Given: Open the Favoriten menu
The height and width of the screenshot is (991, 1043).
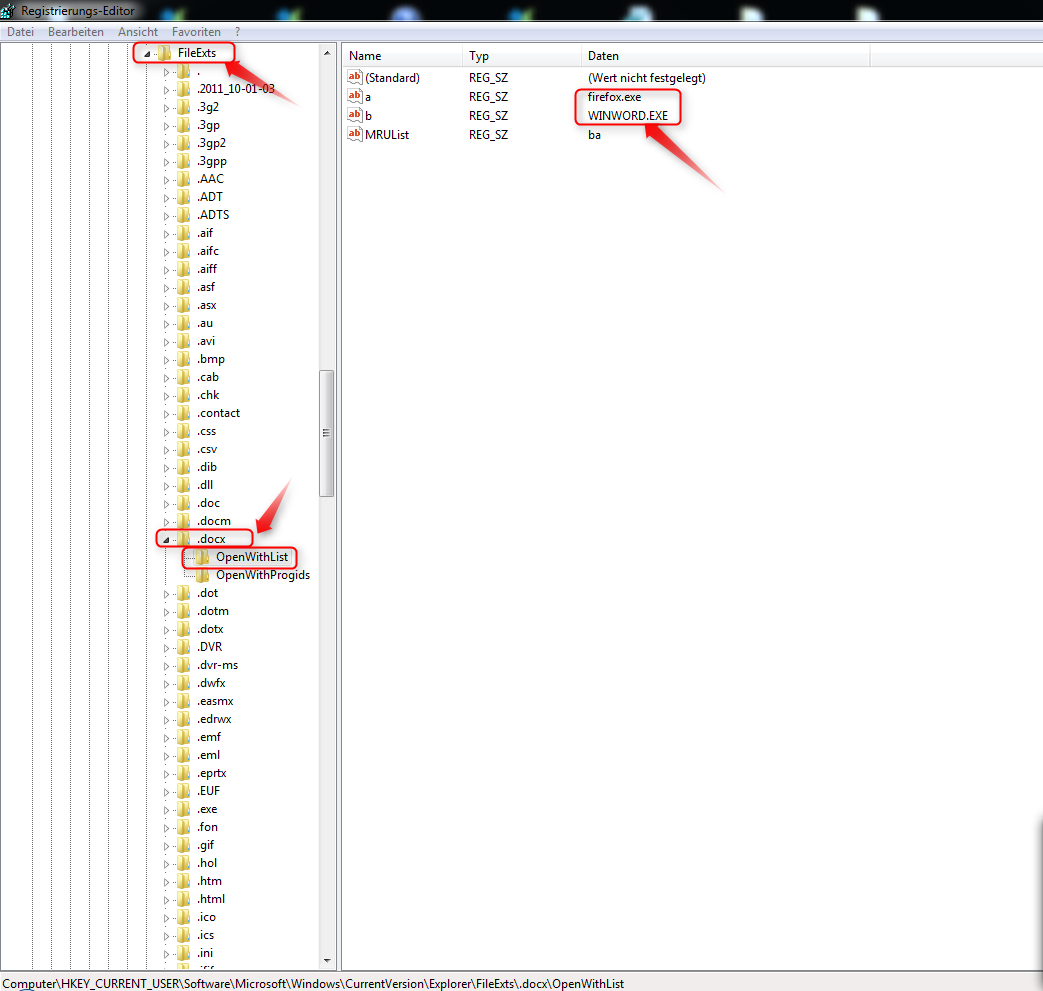Looking at the screenshot, I should click(x=196, y=31).
